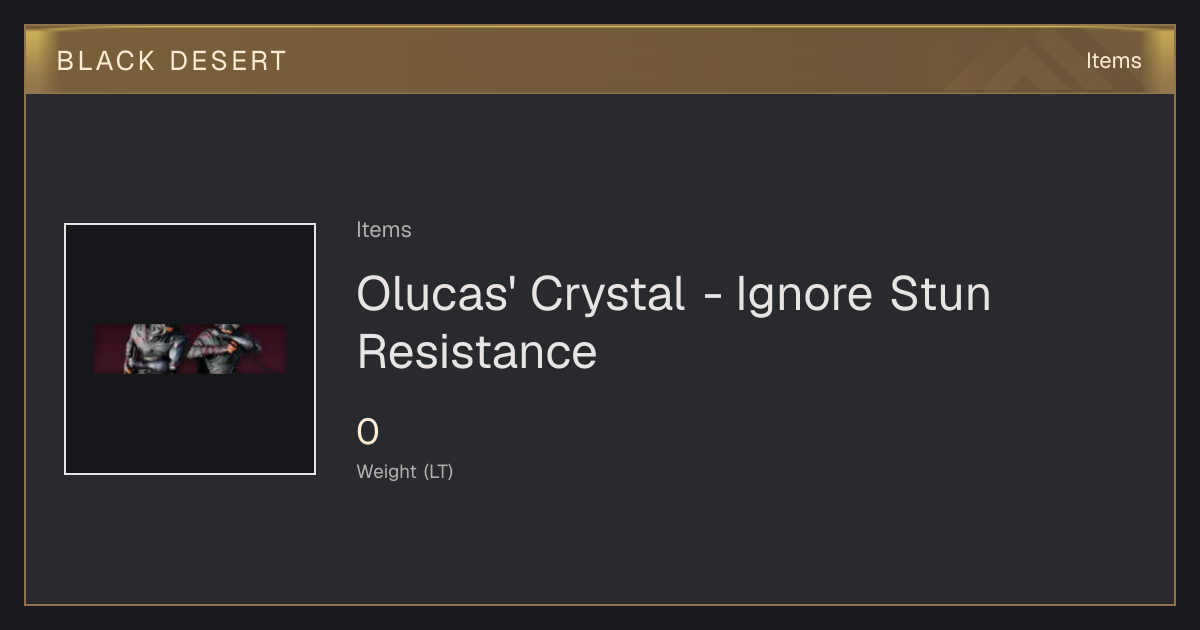Click the red banner strip inside thumbnail

(x=190, y=349)
